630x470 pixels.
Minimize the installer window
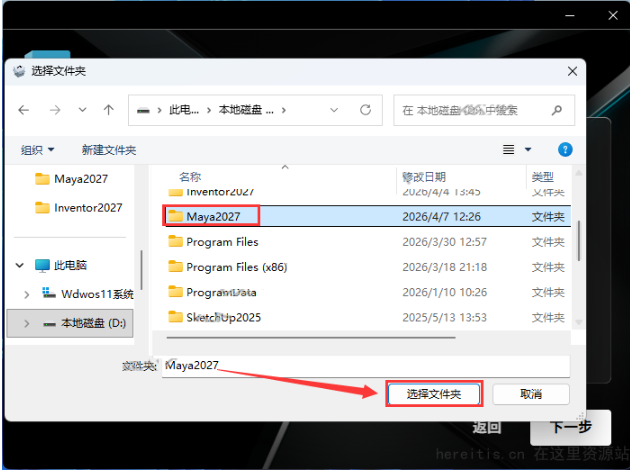[569, 16]
